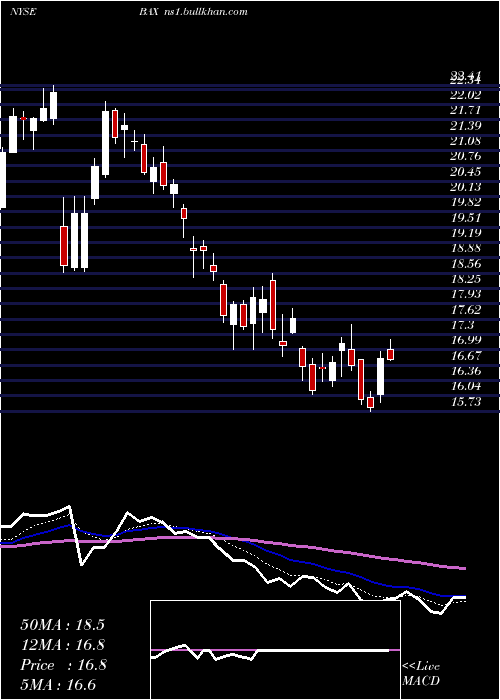Select the 20.76 price level label
The width and height of the screenshot is (500, 700).
pos(465,156)
